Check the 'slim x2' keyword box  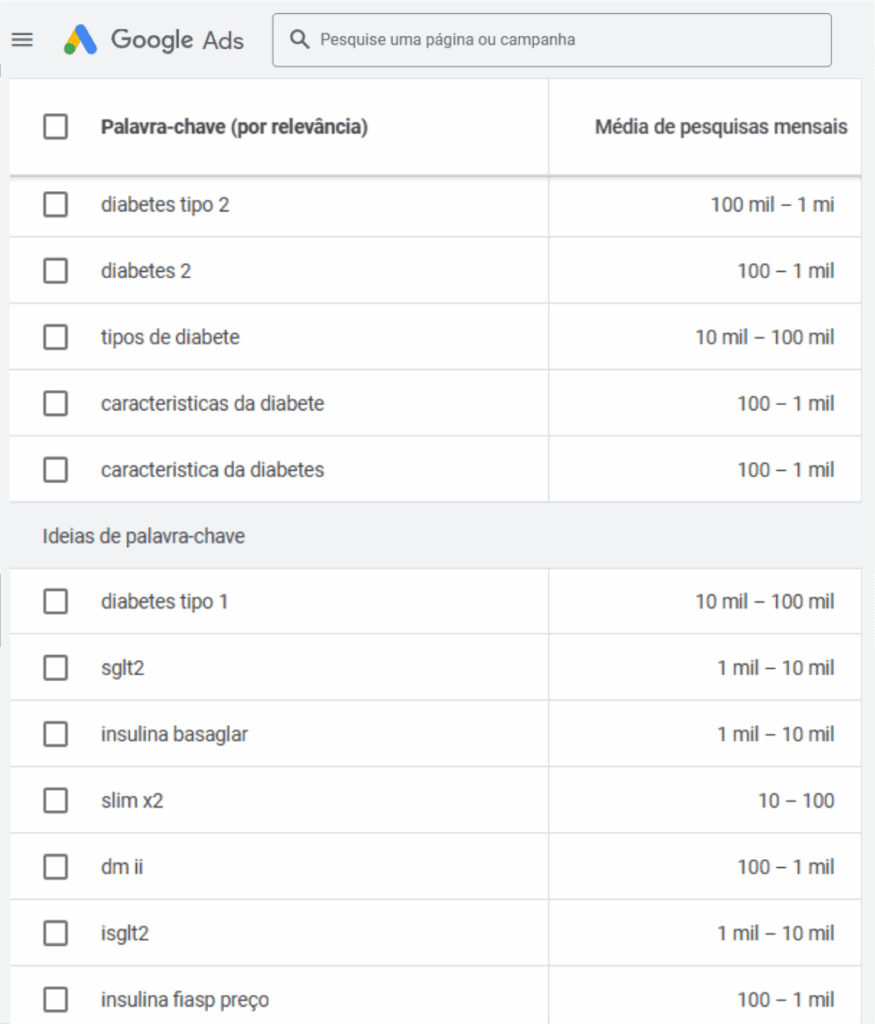[x=56, y=801]
